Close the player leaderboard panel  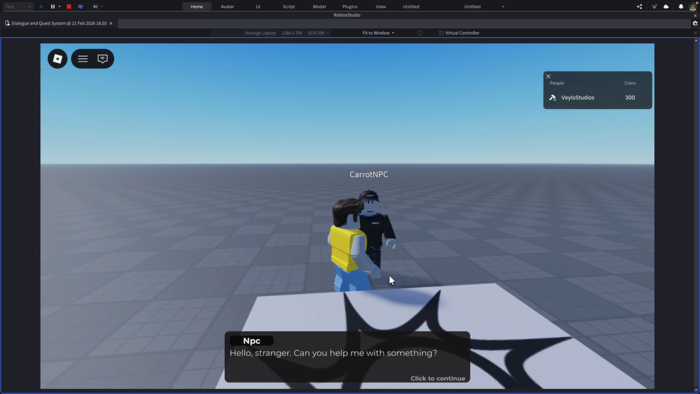point(548,76)
